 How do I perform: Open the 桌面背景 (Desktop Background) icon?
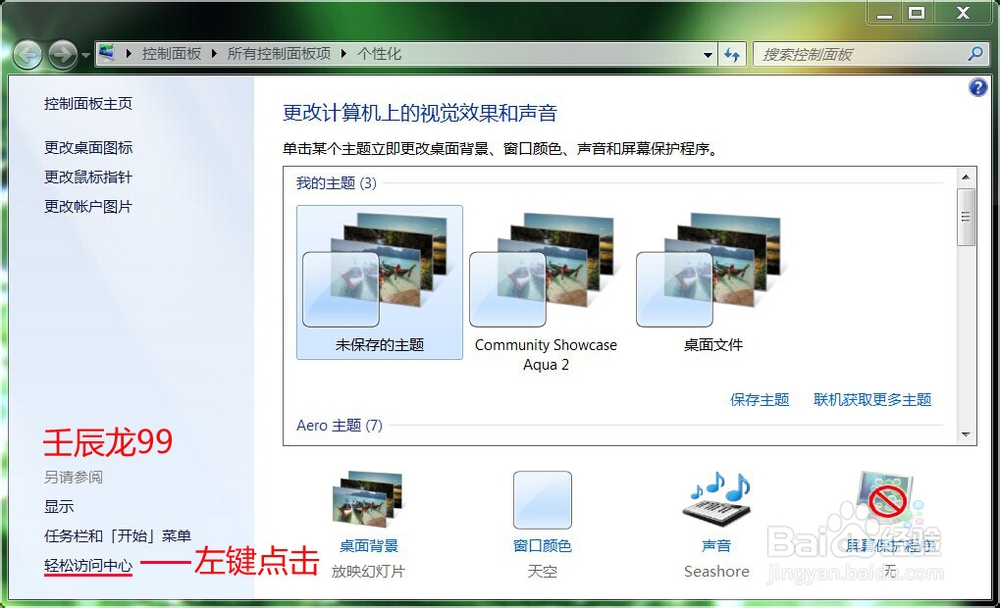(366, 497)
